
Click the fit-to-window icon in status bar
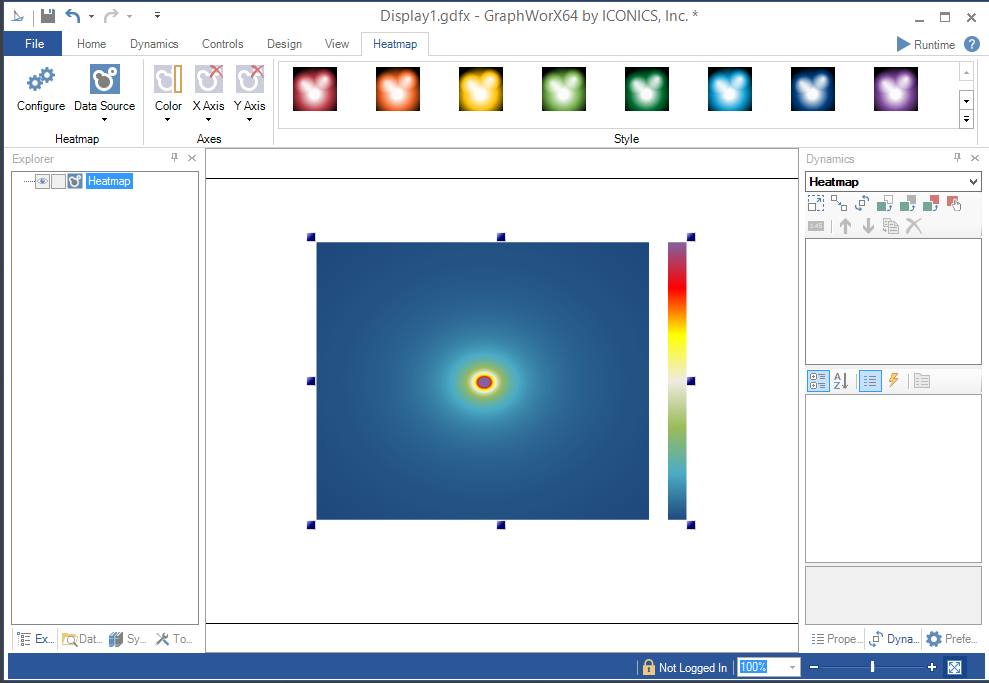[954, 667]
